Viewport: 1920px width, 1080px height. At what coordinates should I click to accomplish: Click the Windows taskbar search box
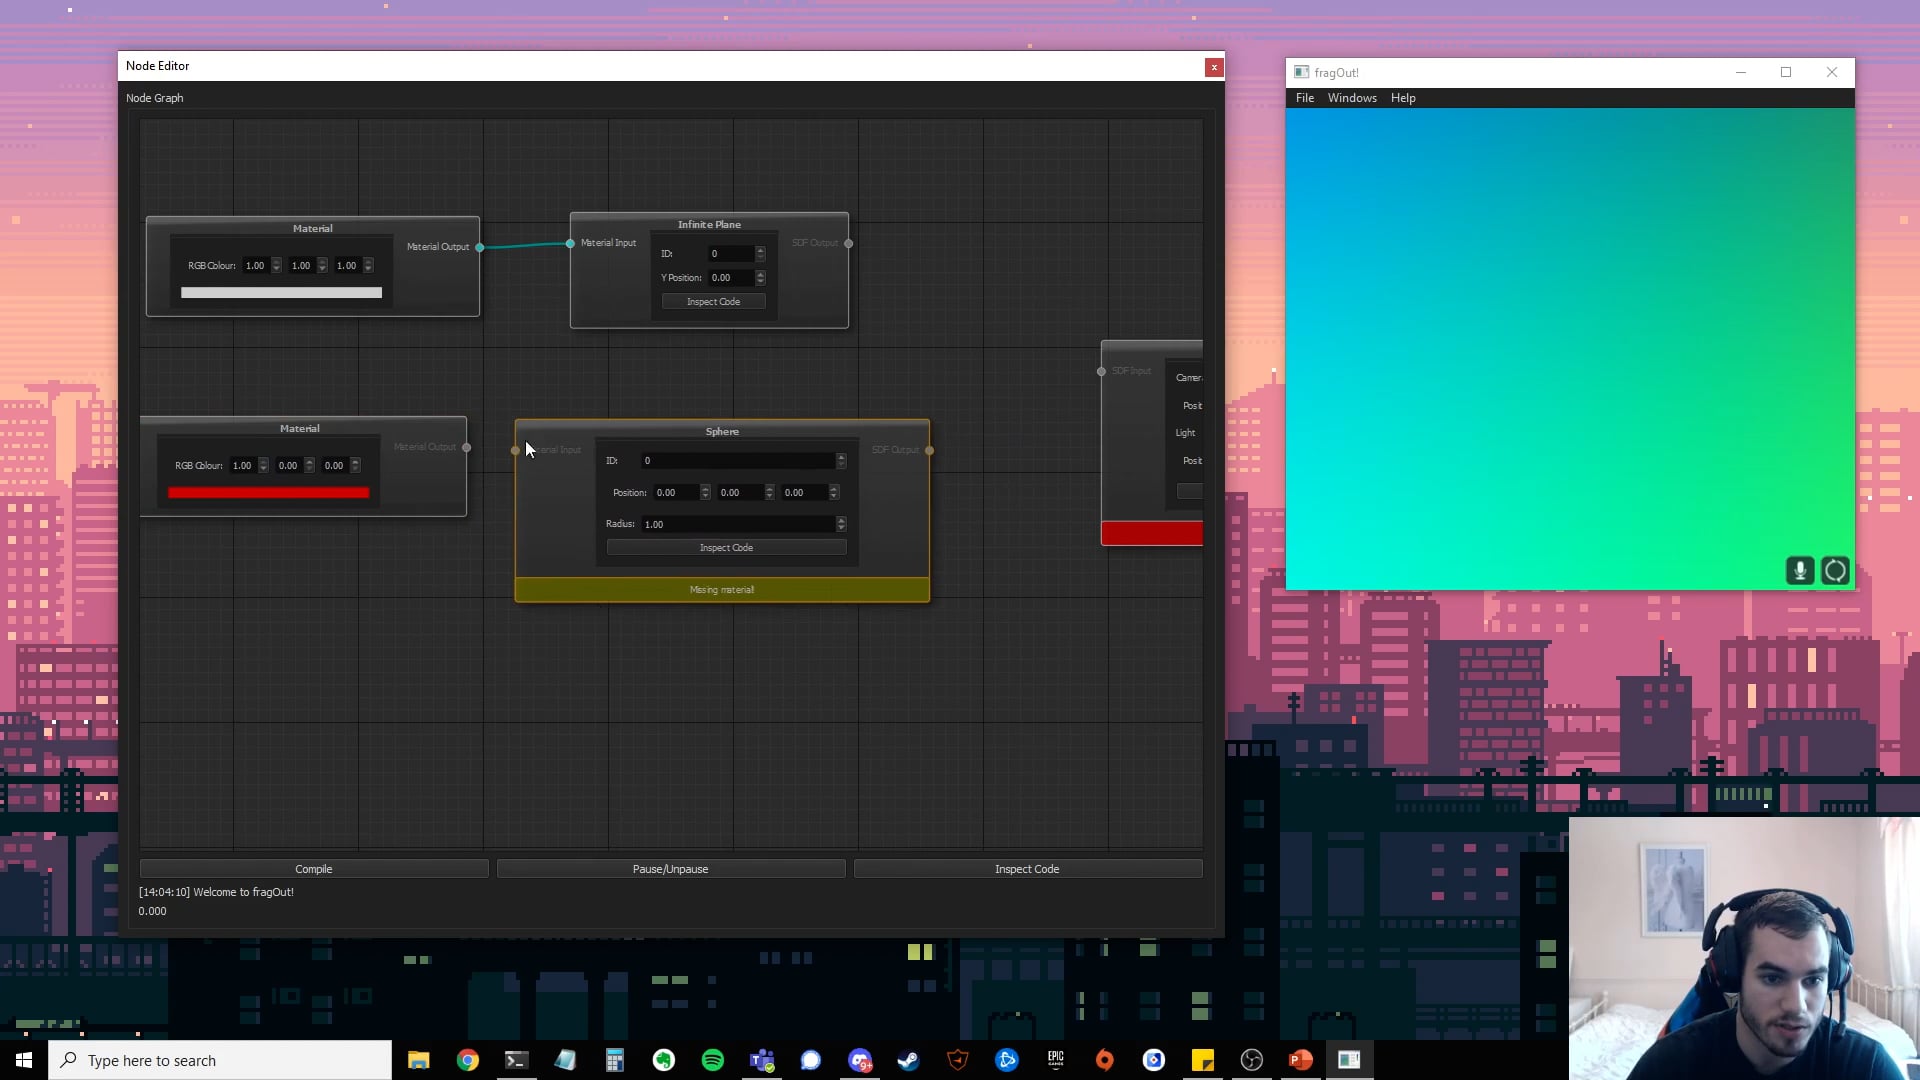pyautogui.click(x=220, y=1060)
